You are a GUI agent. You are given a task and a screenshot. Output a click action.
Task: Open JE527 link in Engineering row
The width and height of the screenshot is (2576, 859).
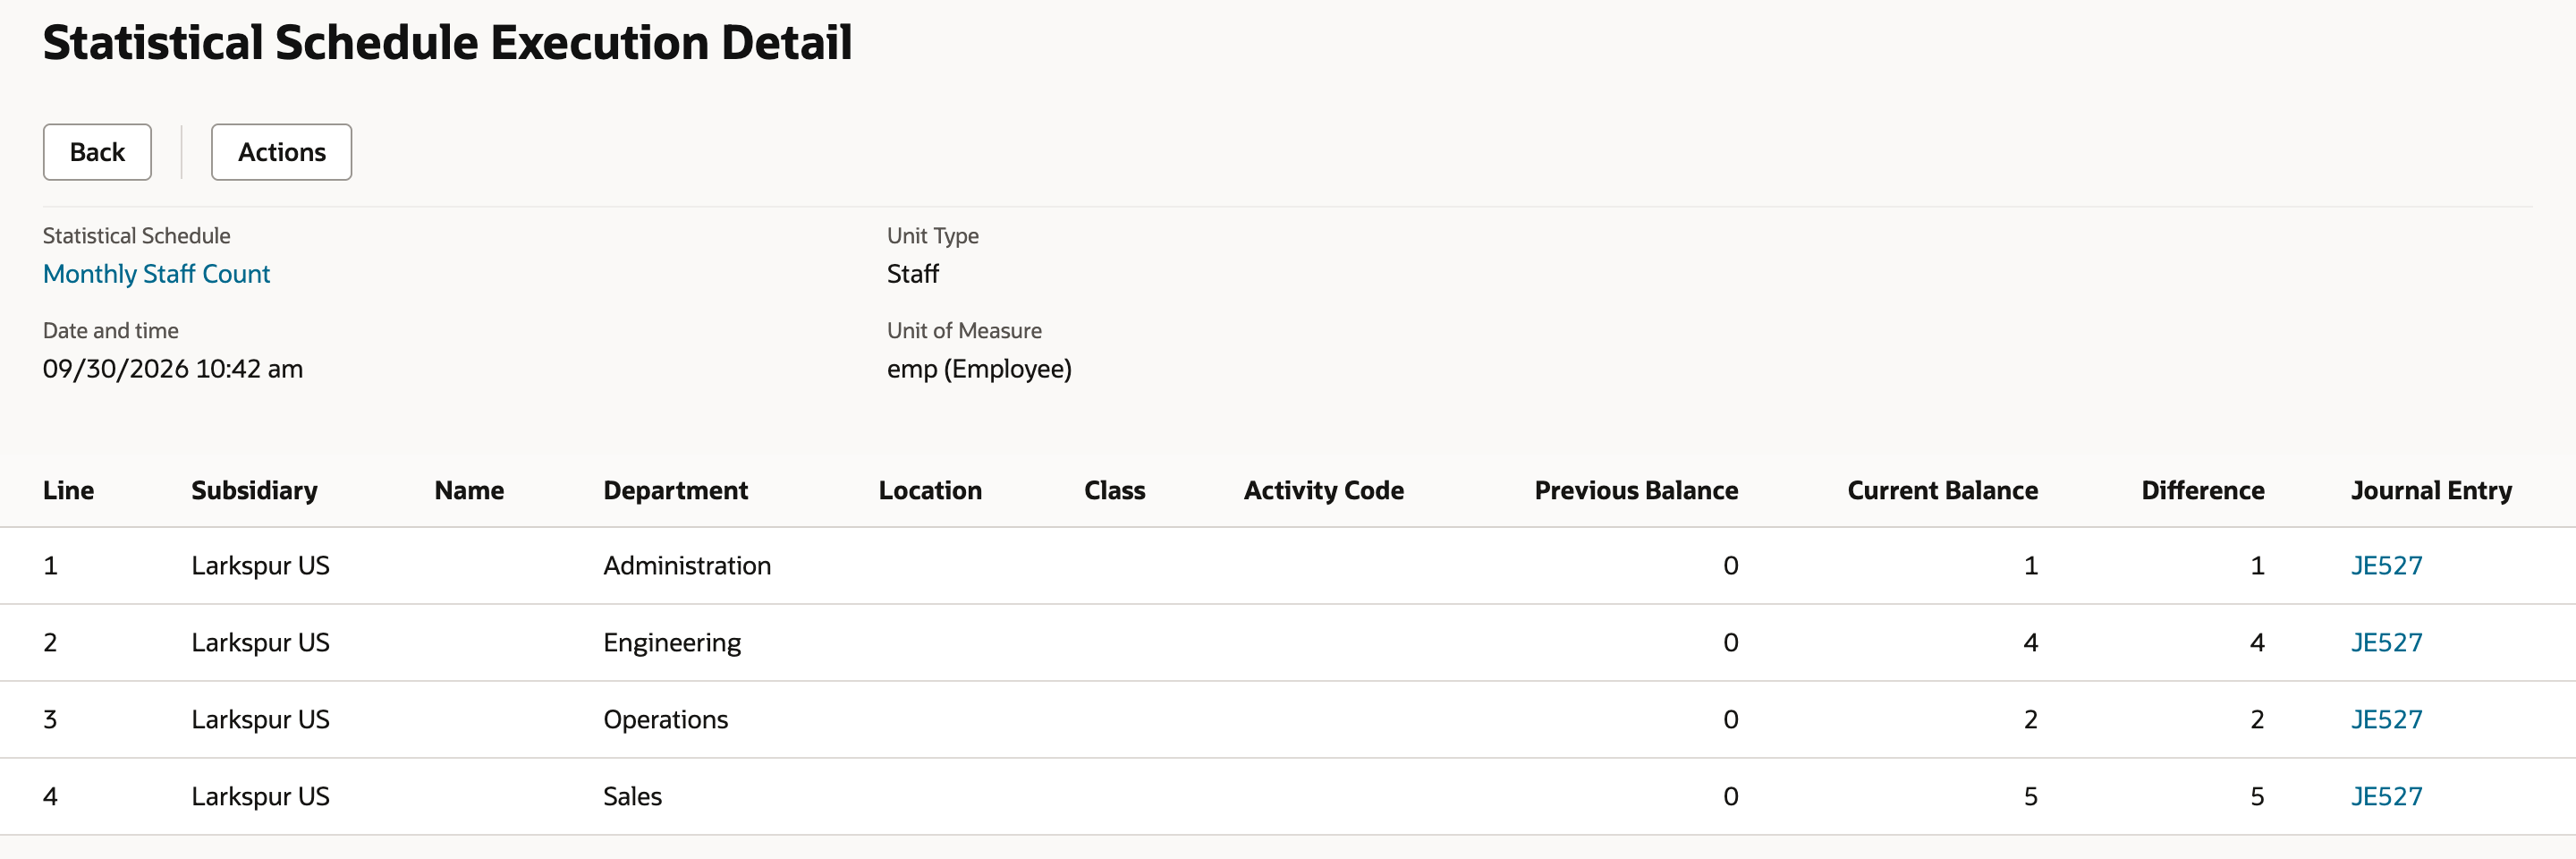click(x=2386, y=643)
